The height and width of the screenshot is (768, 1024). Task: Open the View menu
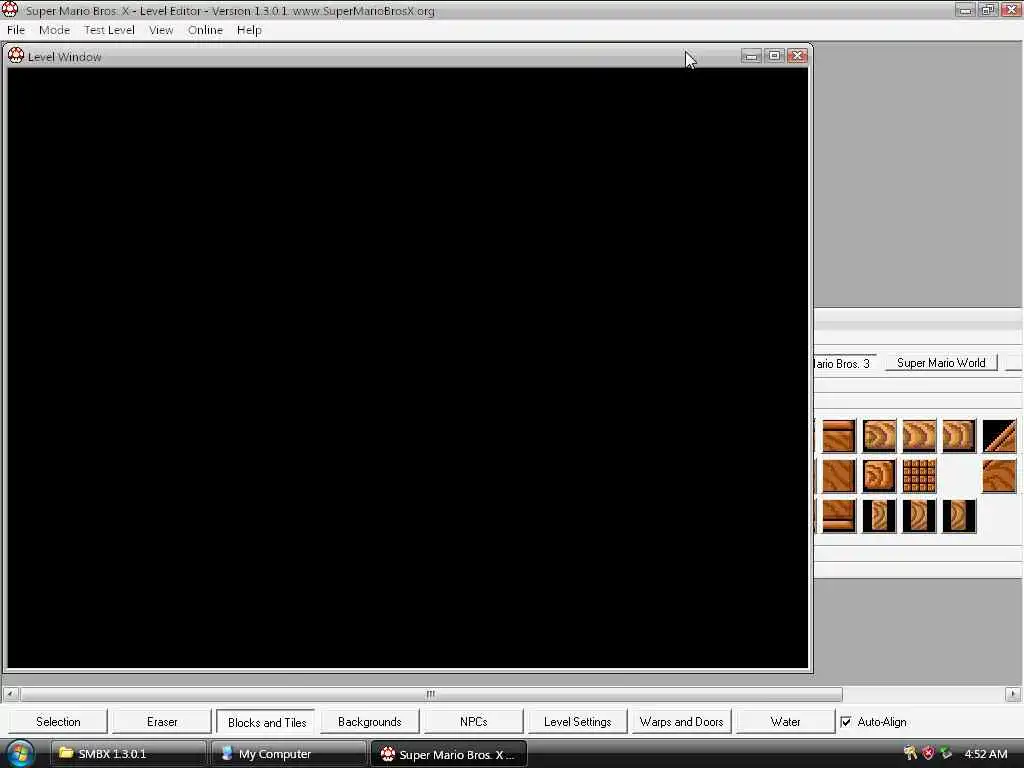pos(161,30)
